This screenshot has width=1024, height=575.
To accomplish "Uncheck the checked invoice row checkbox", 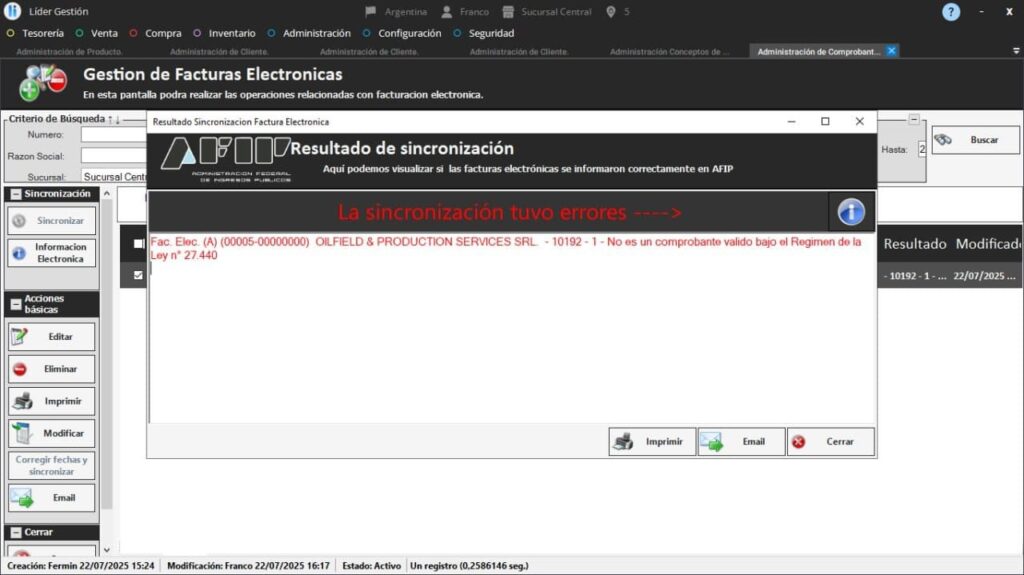I will pos(138,275).
